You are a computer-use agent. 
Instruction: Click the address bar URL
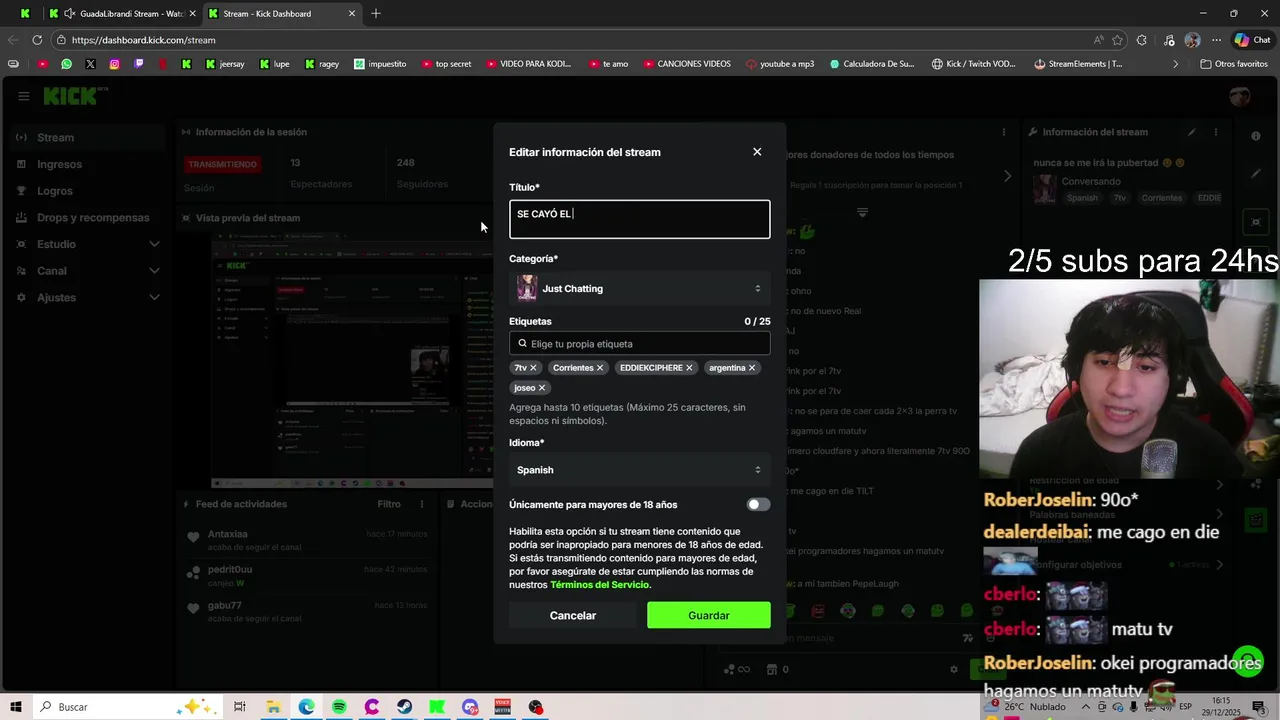tap(143, 40)
